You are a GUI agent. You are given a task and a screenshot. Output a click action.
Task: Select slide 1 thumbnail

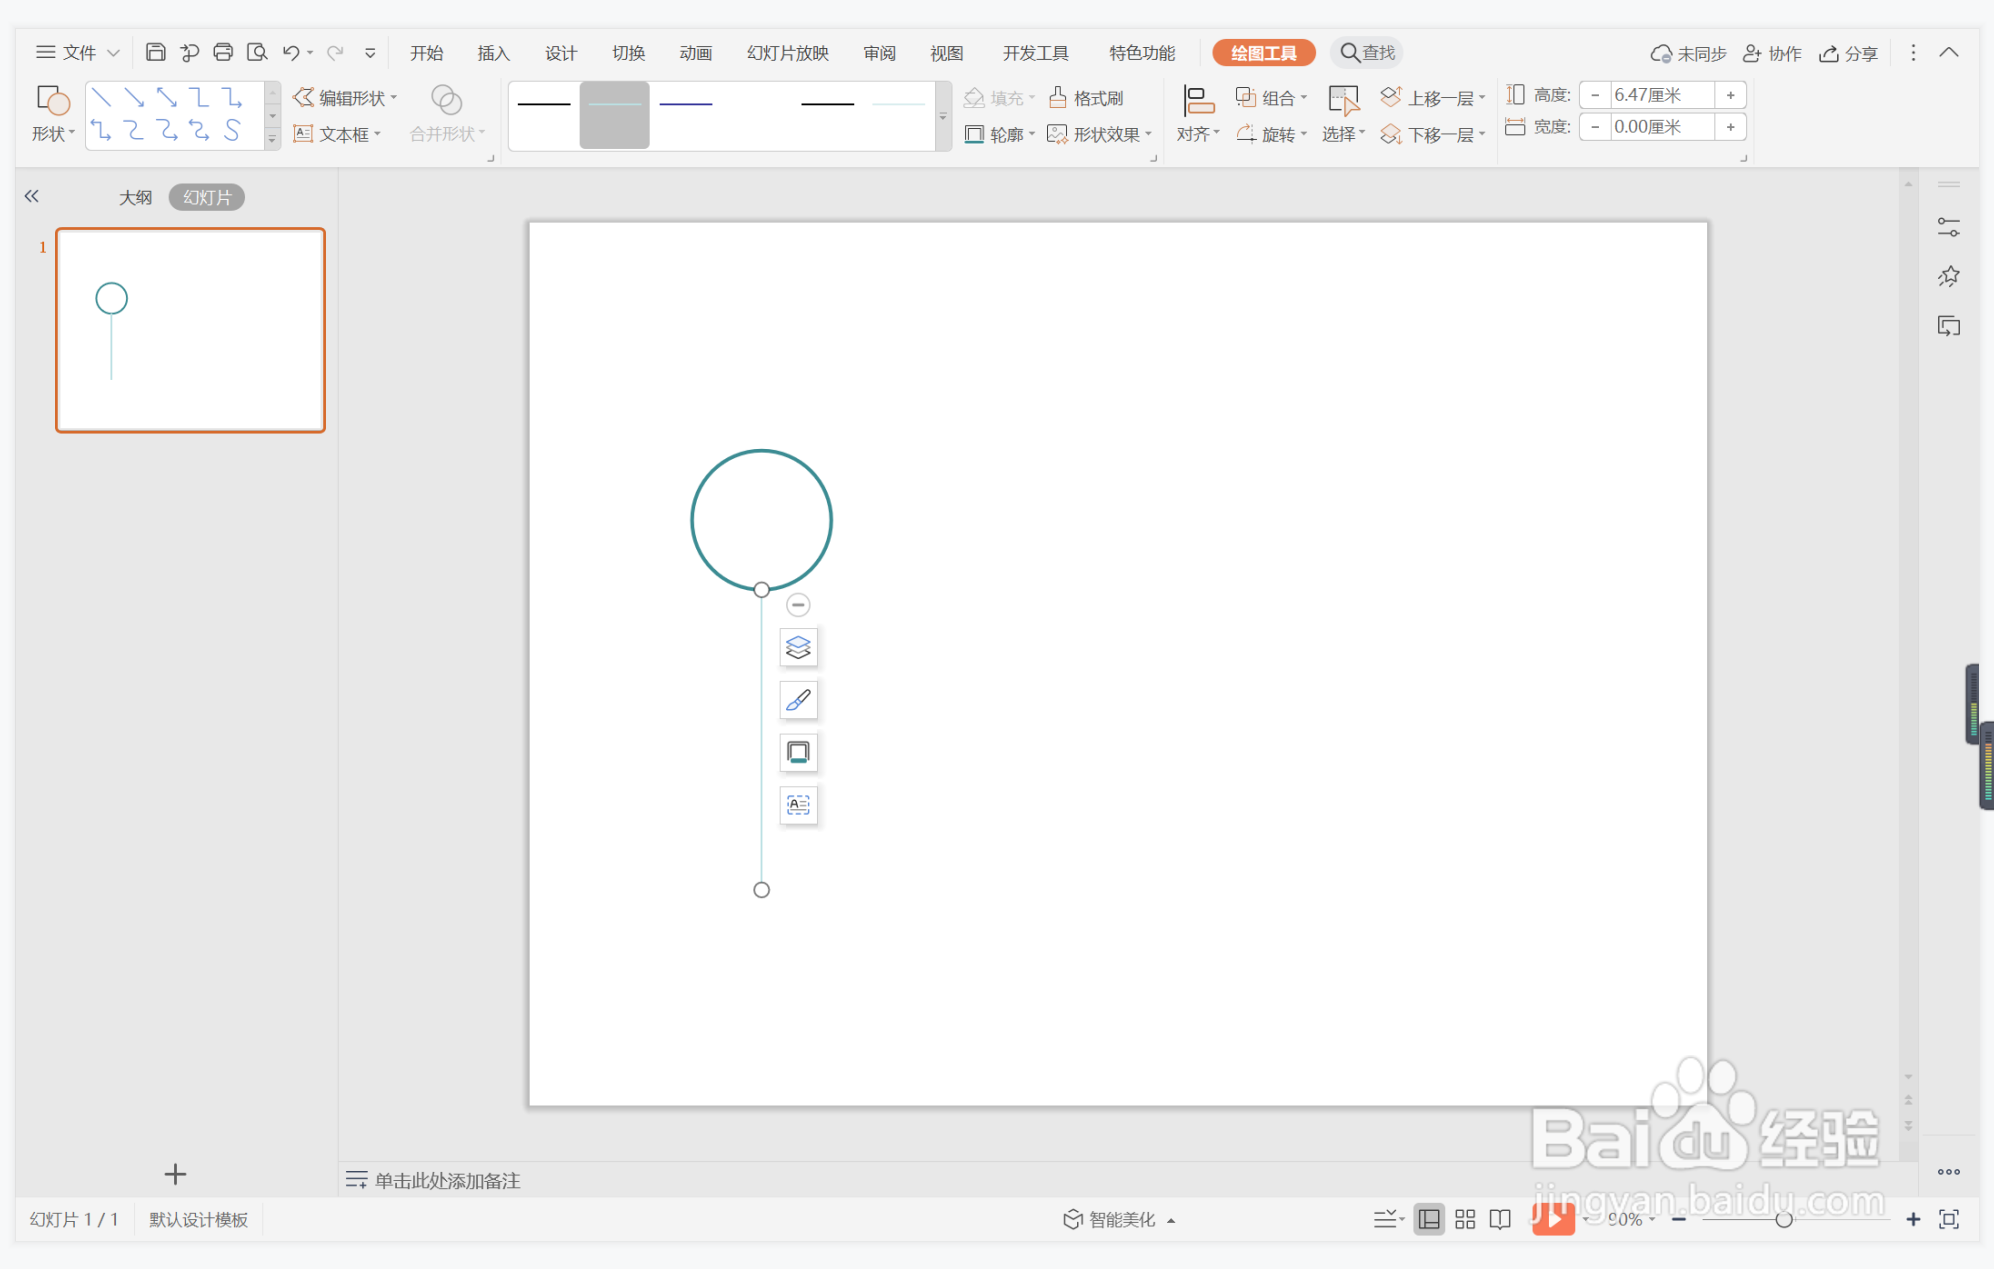point(190,330)
